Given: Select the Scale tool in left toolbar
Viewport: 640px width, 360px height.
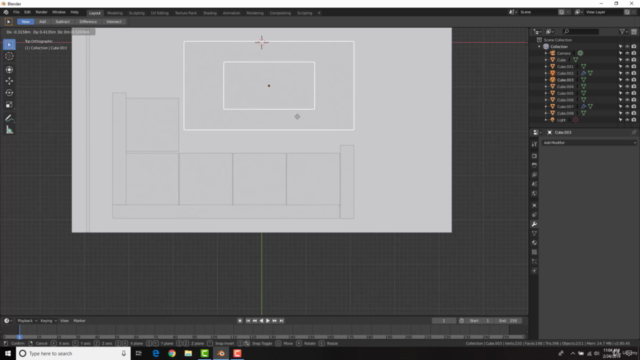Looking at the screenshot, I should pyautogui.click(x=9, y=105).
